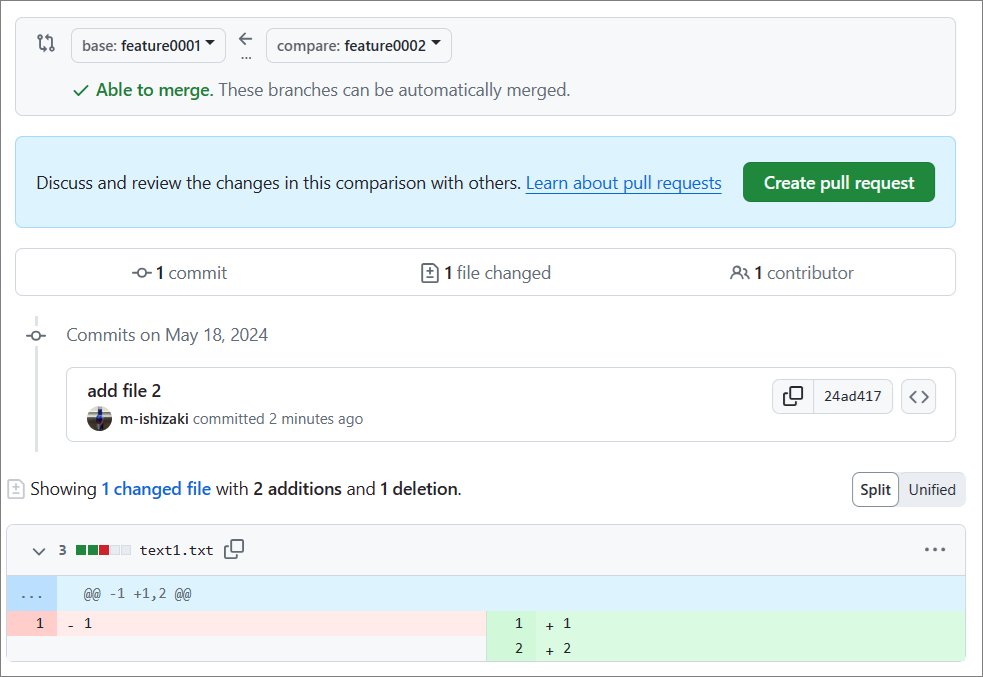Open commit 24ad417 details

point(852,396)
